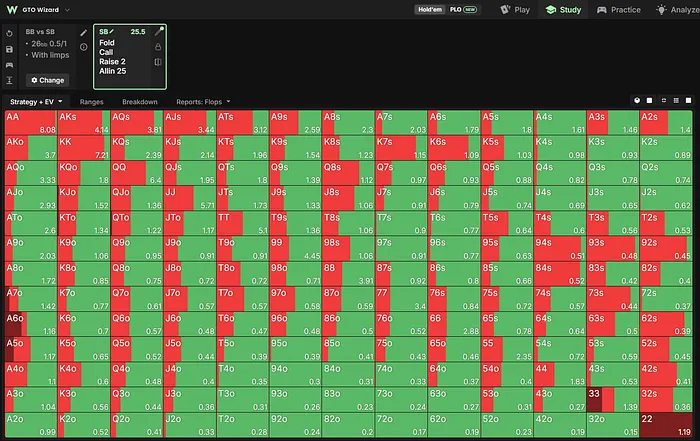Click the 44 matrix cell
Screen dimensions: 700x441
[560, 375]
